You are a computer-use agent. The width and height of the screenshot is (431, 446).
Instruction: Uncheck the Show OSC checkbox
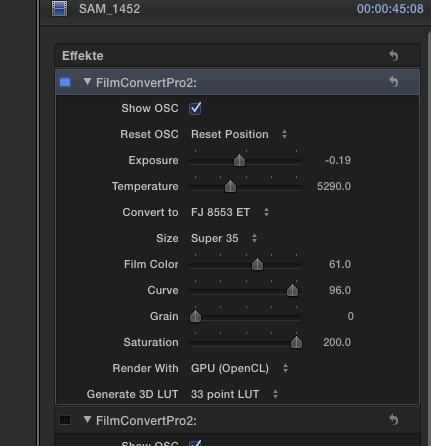195,108
